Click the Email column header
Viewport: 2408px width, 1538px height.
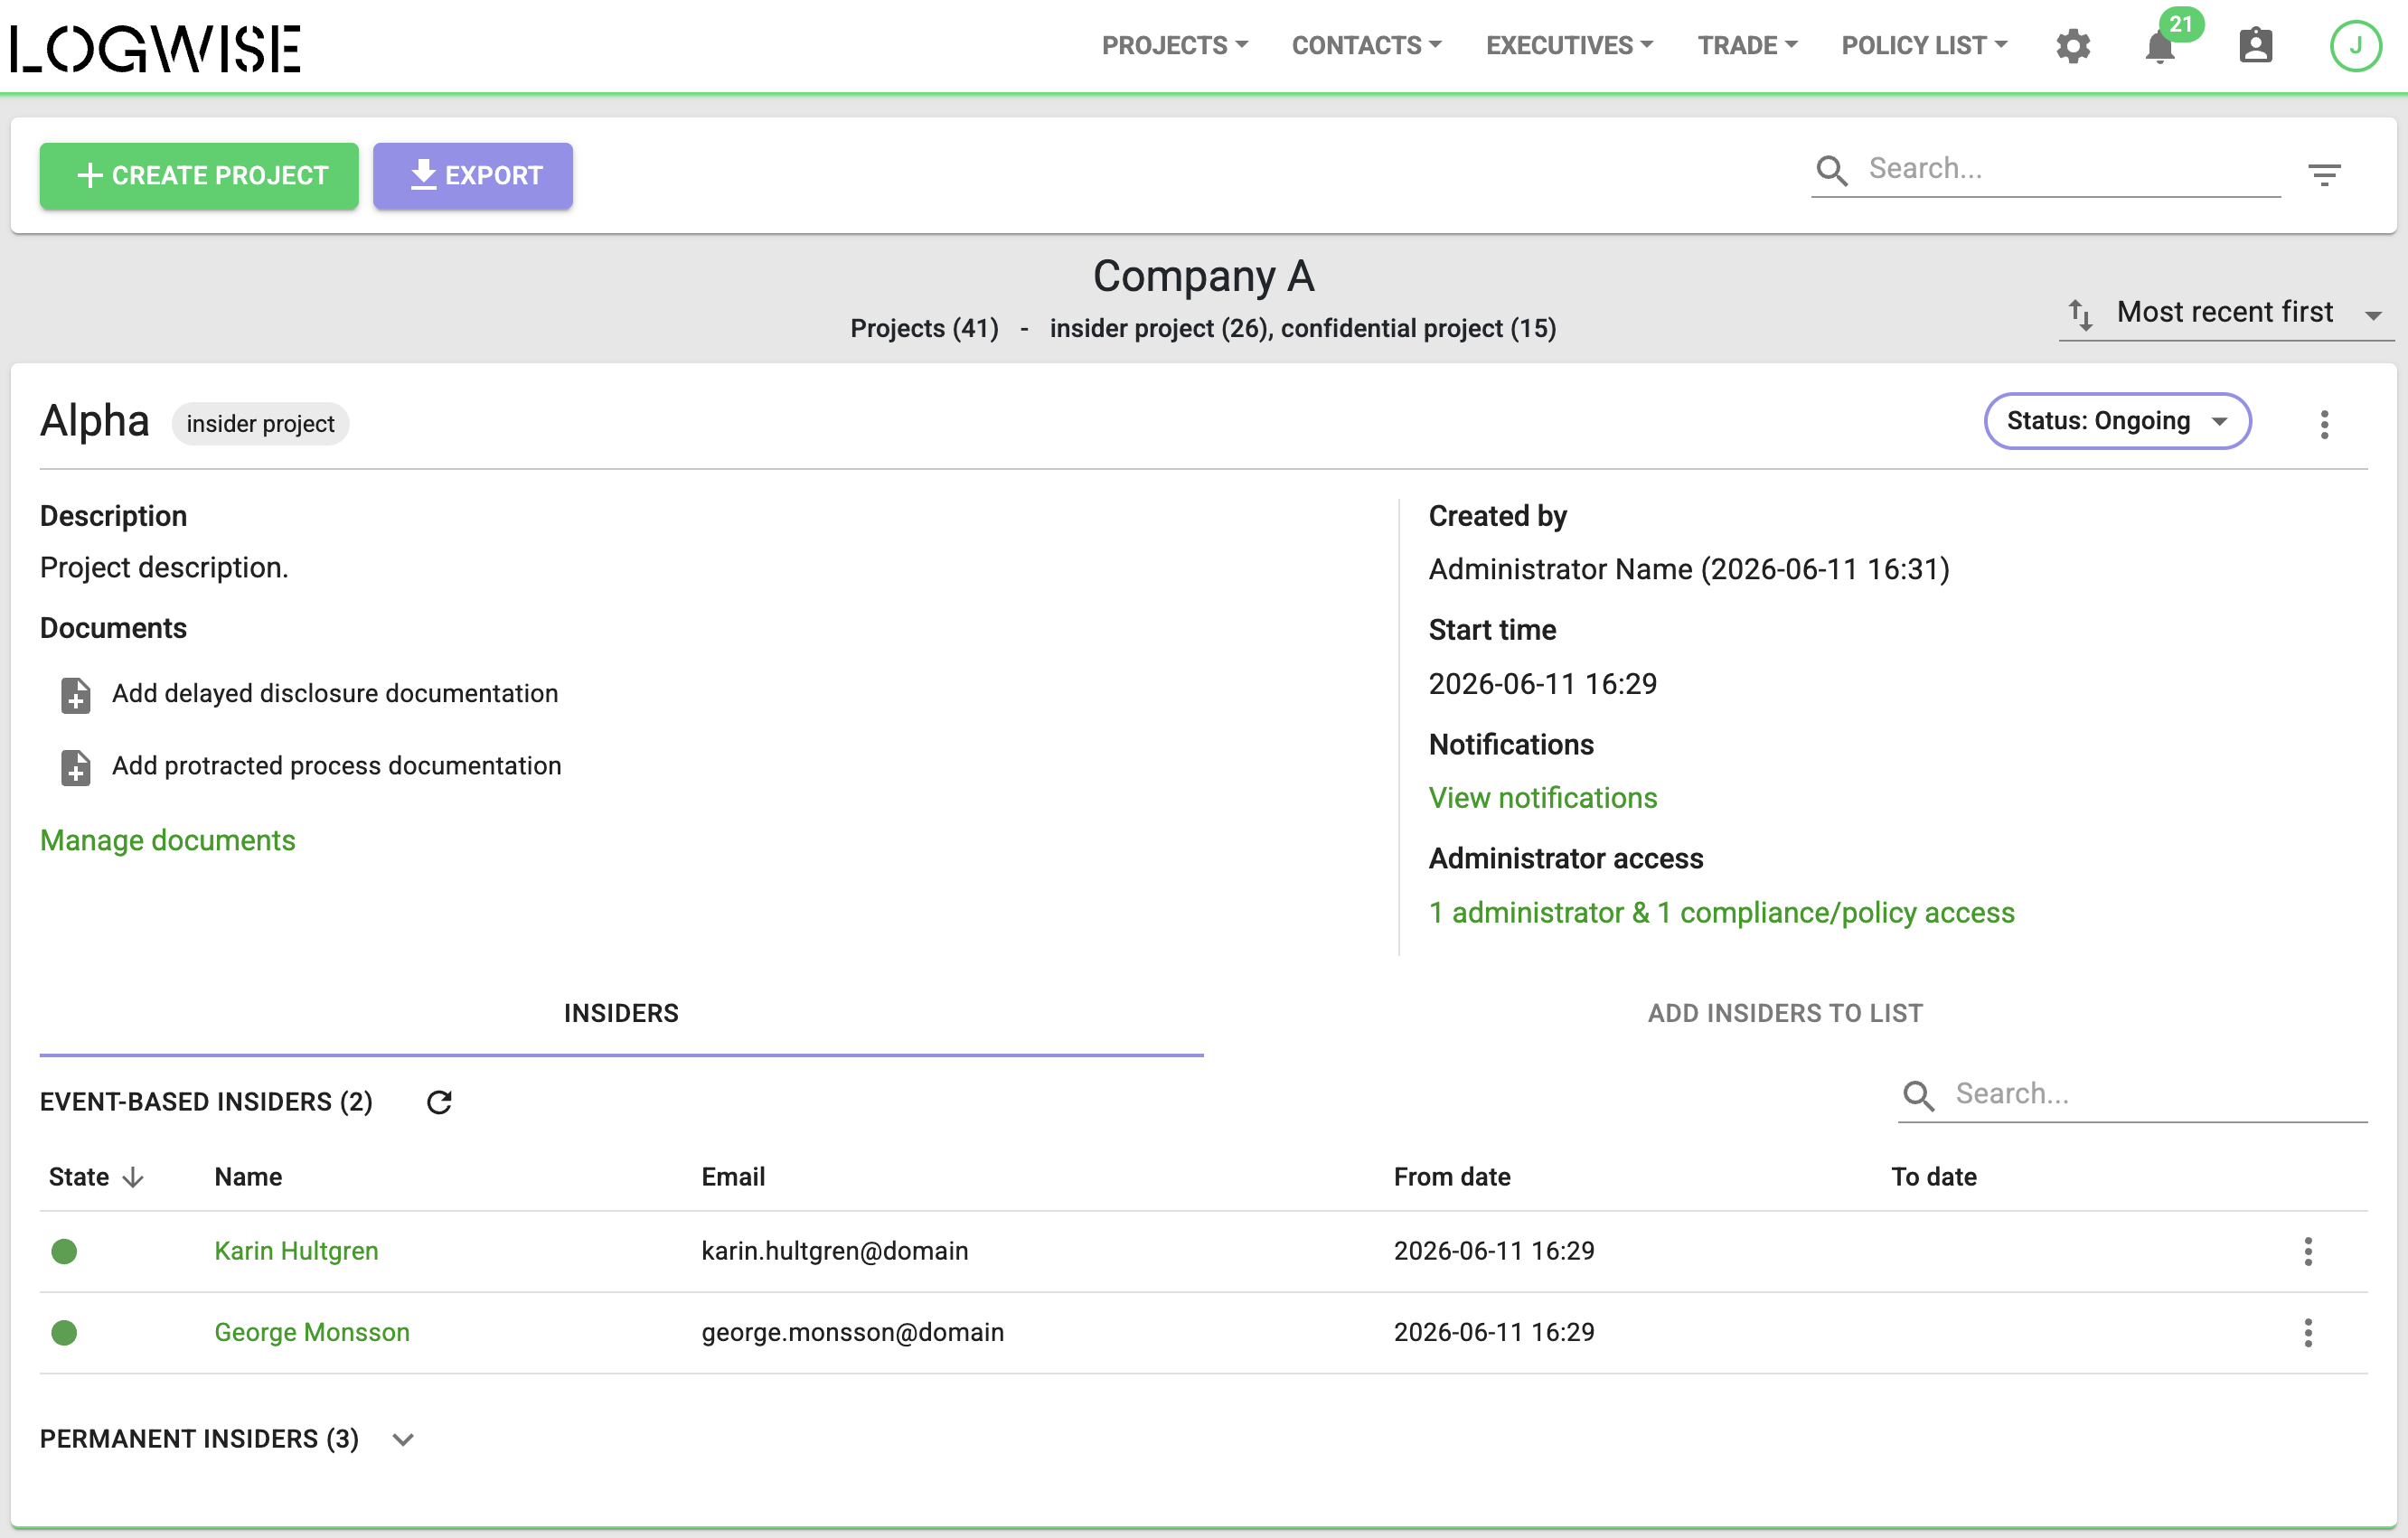click(733, 1178)
